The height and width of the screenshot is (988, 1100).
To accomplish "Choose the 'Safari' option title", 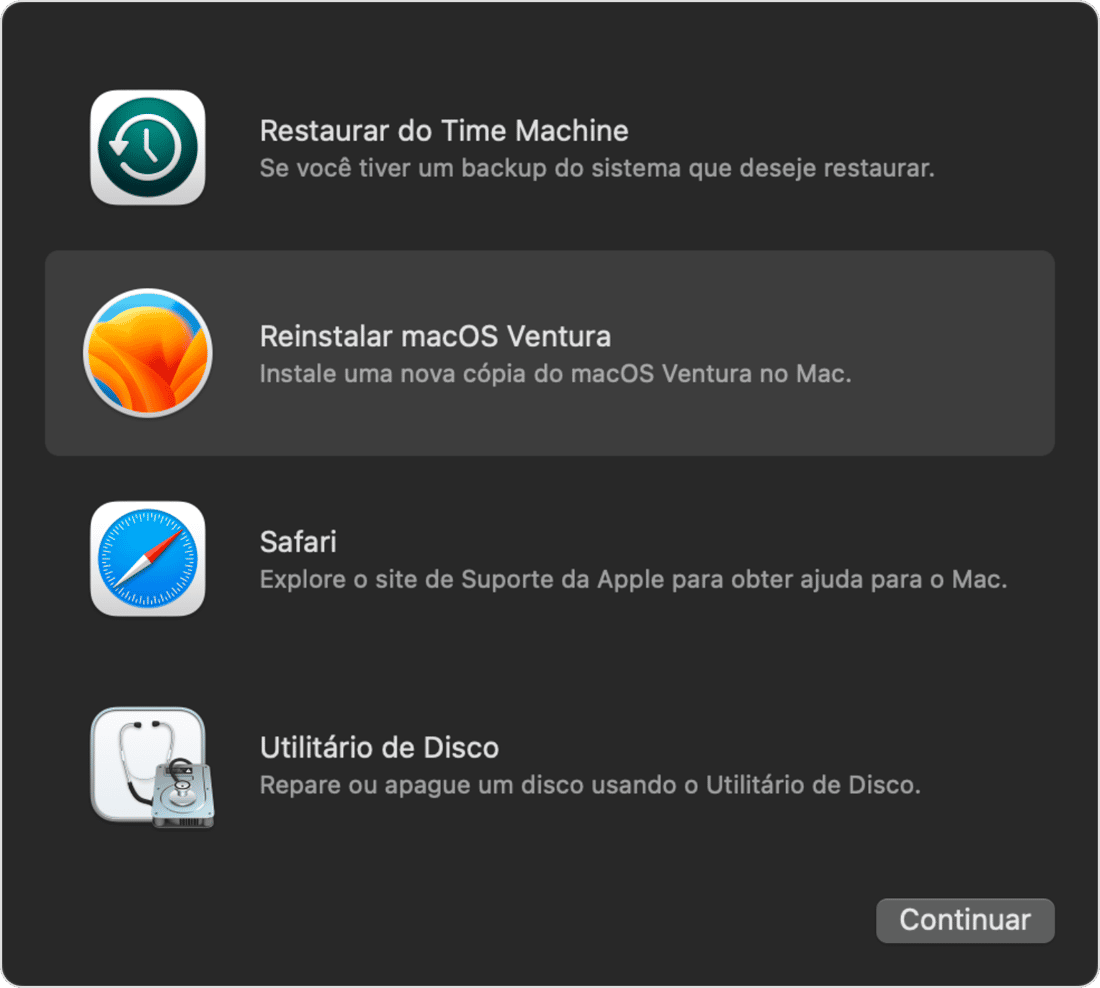I will click(298, 542).
